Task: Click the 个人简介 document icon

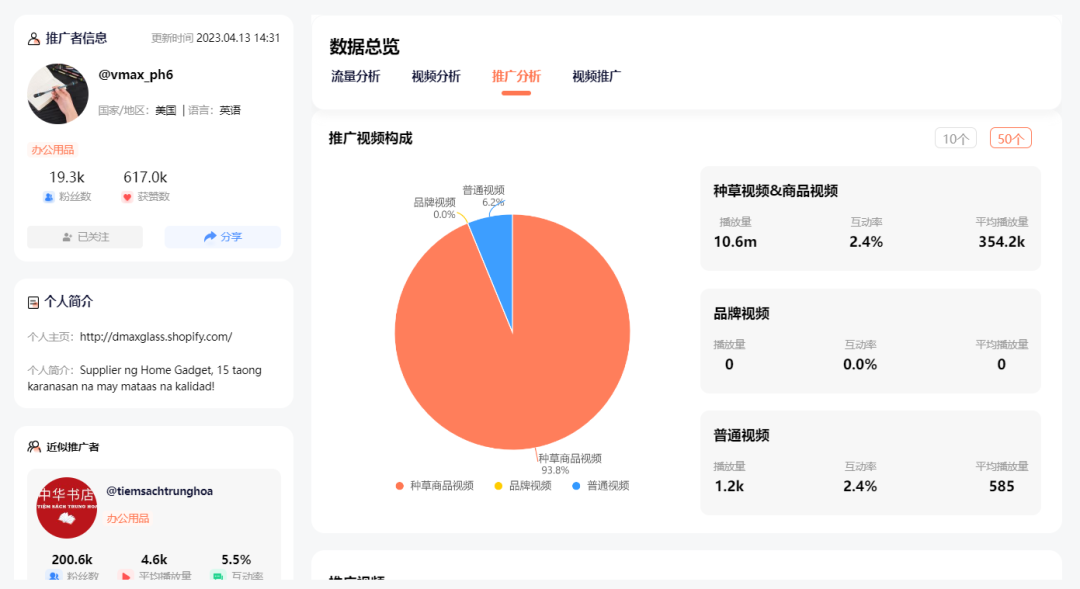Action: (34, 301)
